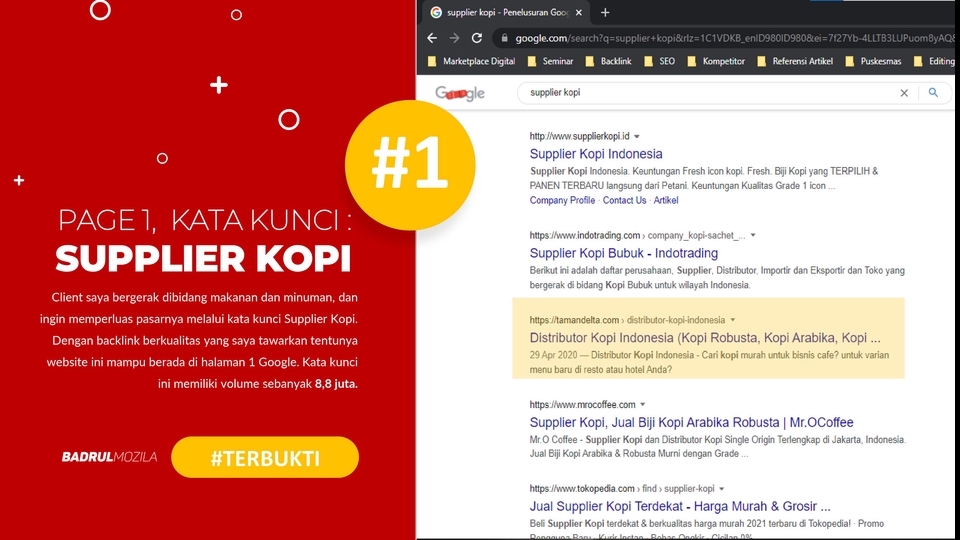The height and width of the screenshot is (540, 960).
Task: Click the address bar URL
Action: 733,38
